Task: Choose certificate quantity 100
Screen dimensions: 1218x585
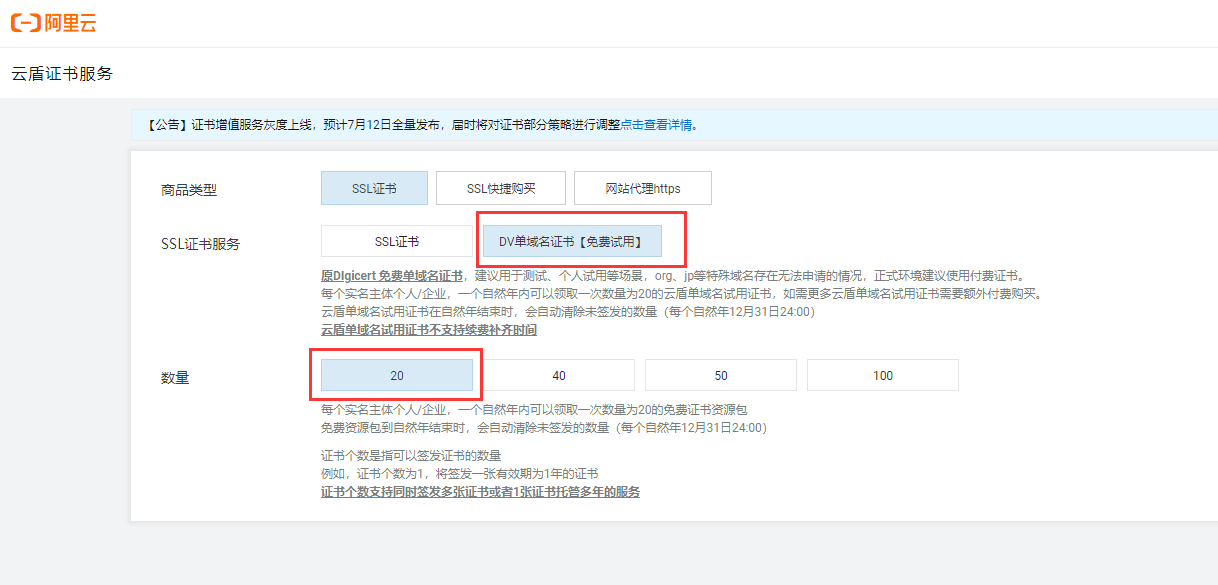Action: 882,375
